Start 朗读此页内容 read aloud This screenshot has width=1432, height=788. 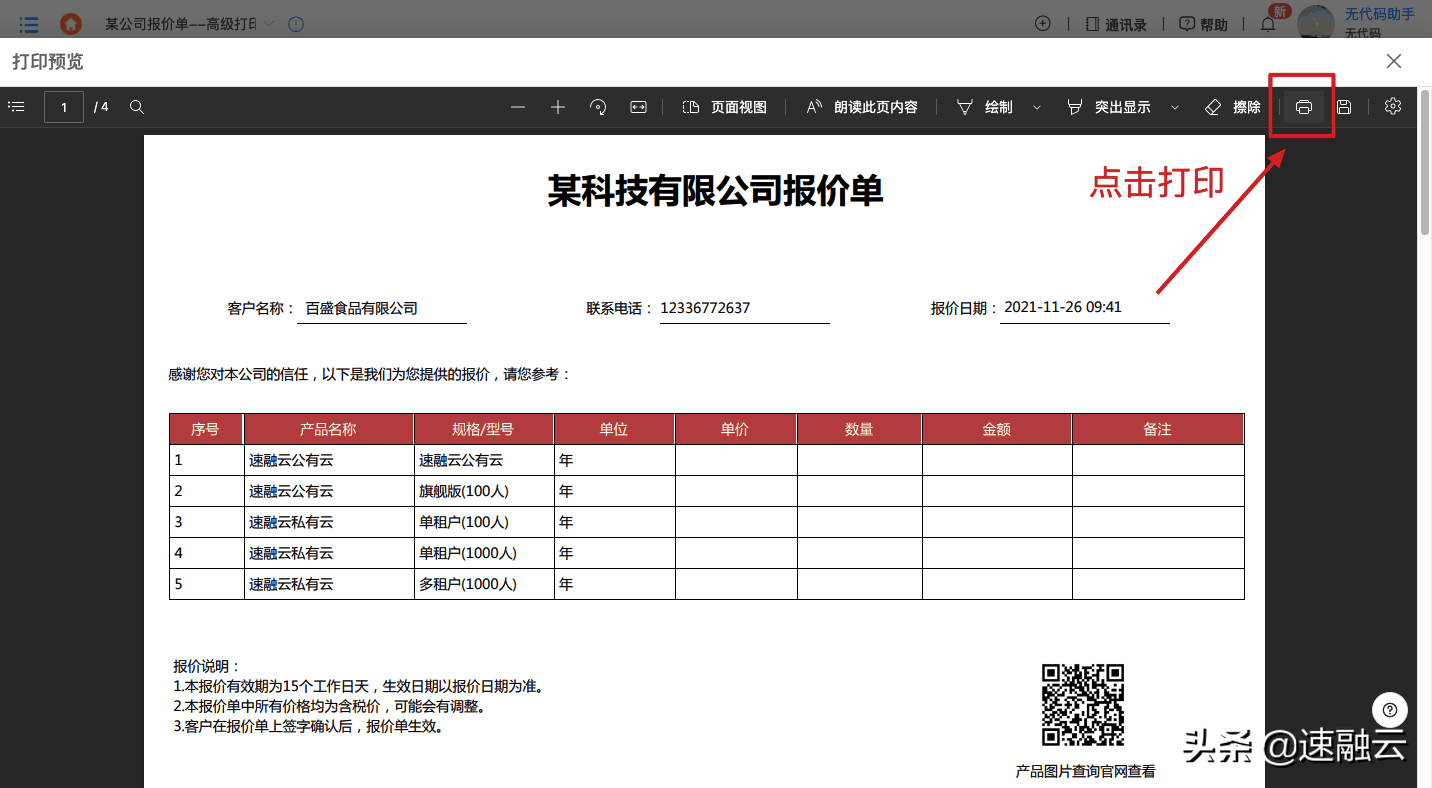point(862,107)
